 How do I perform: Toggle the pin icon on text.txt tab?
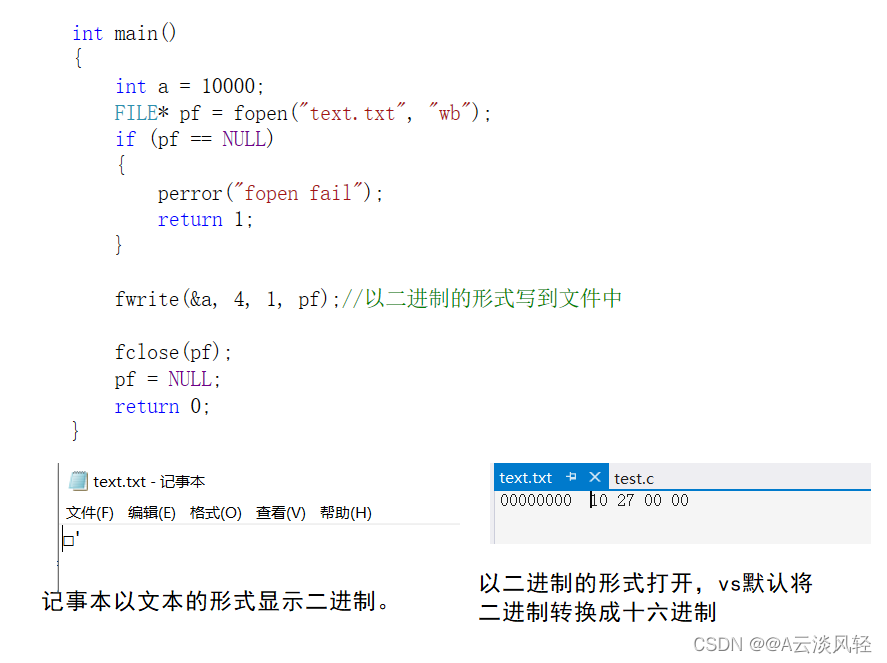tap(569, 477)
